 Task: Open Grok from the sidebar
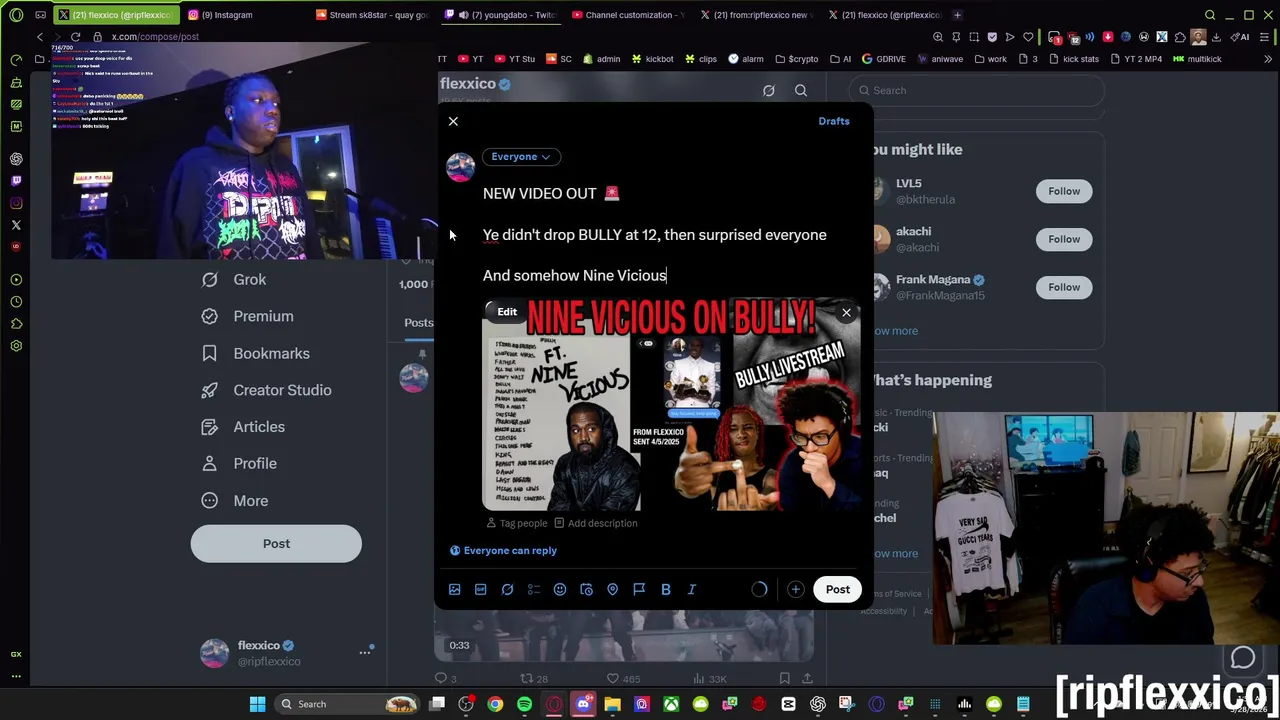click(x=234, y=280)
